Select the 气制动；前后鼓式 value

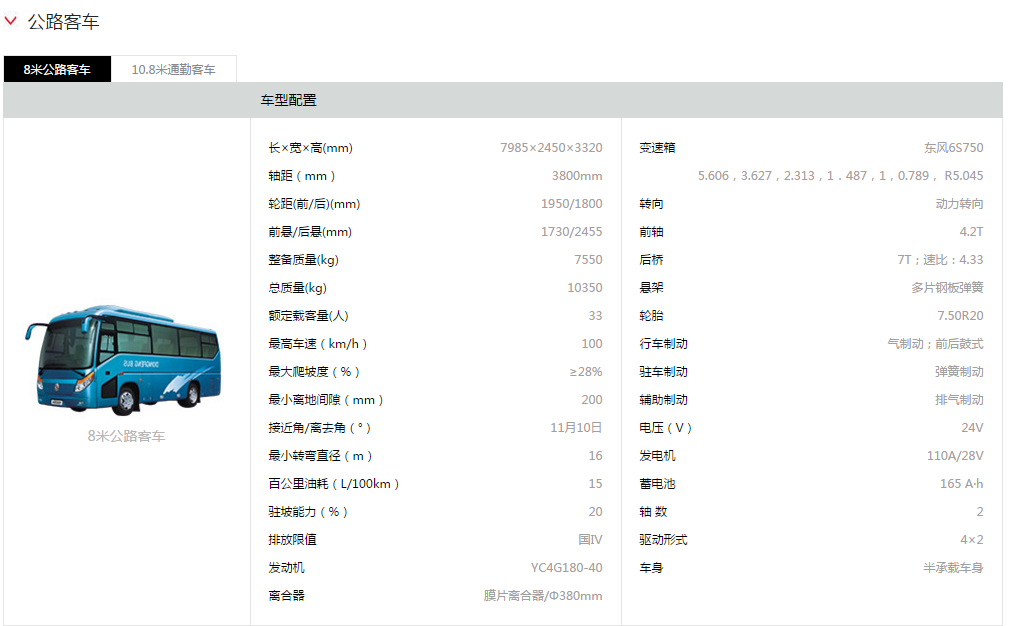tap(935, 344)
